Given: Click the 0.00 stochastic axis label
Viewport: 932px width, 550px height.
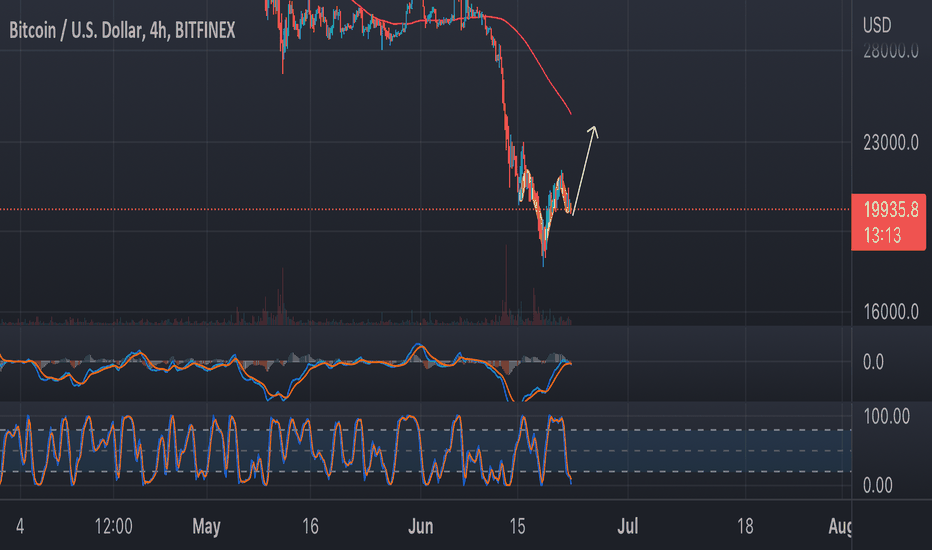Looking at the screenshot, I should 877,486.
